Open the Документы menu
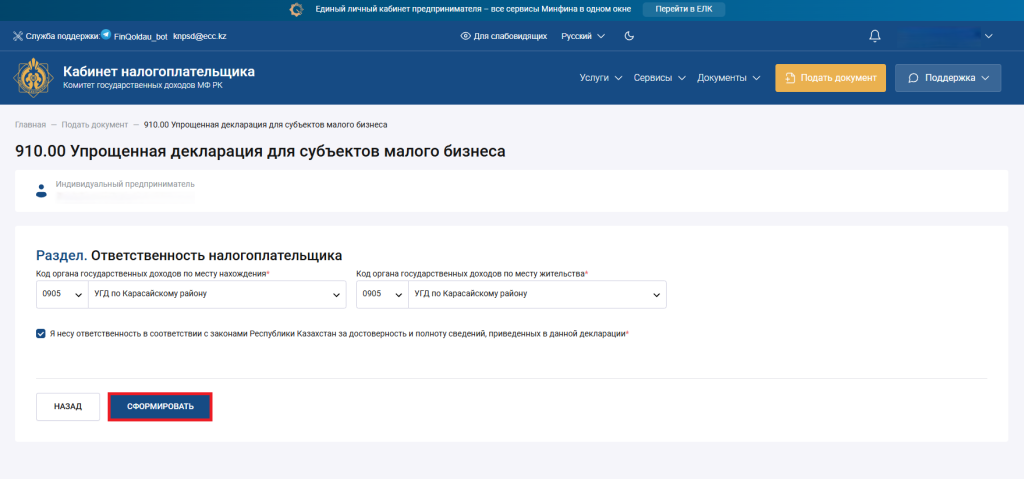 [728, 78]
